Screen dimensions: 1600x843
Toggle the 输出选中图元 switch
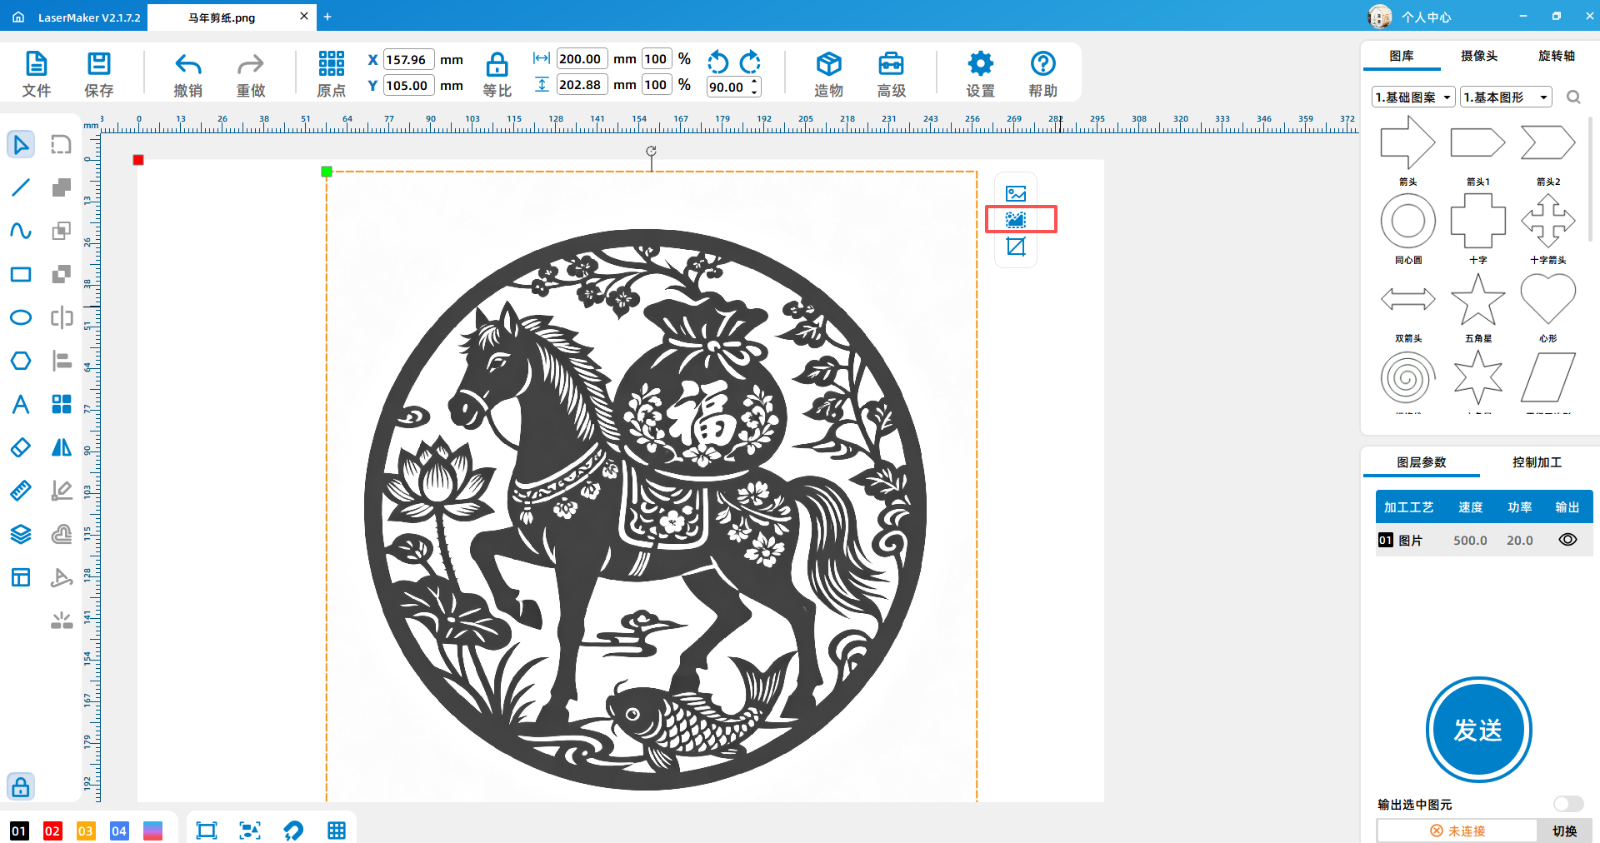[1567, 804]
